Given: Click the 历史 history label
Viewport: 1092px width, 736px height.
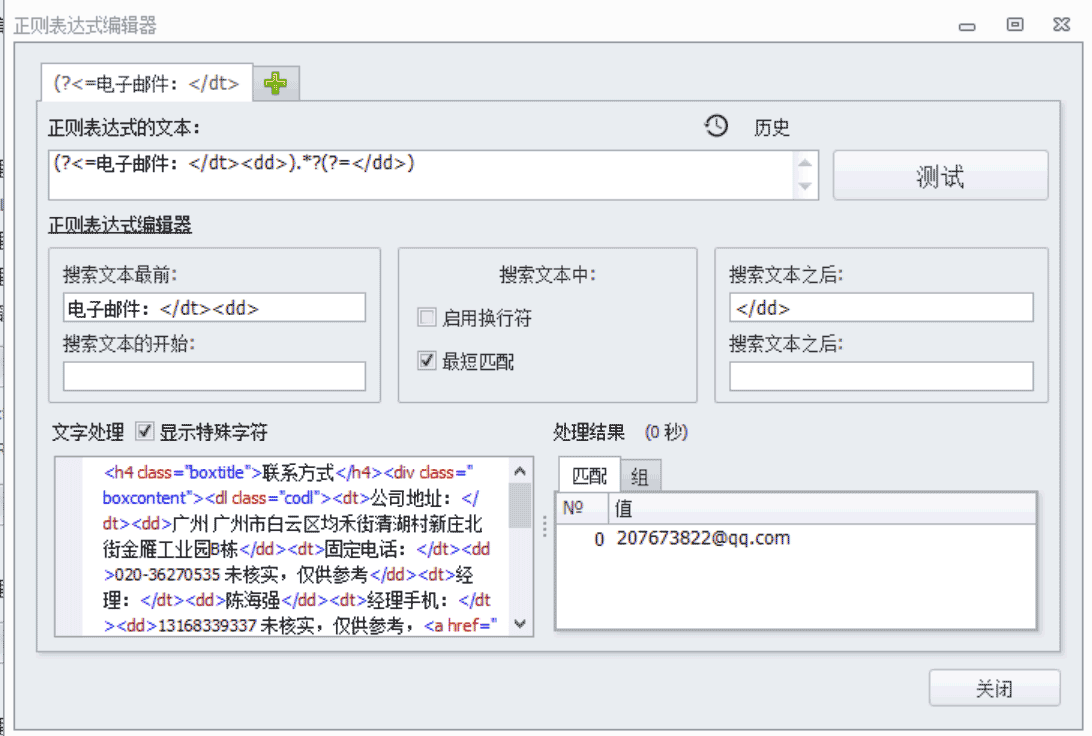Looking at the screenshot, I should point(771,128).
